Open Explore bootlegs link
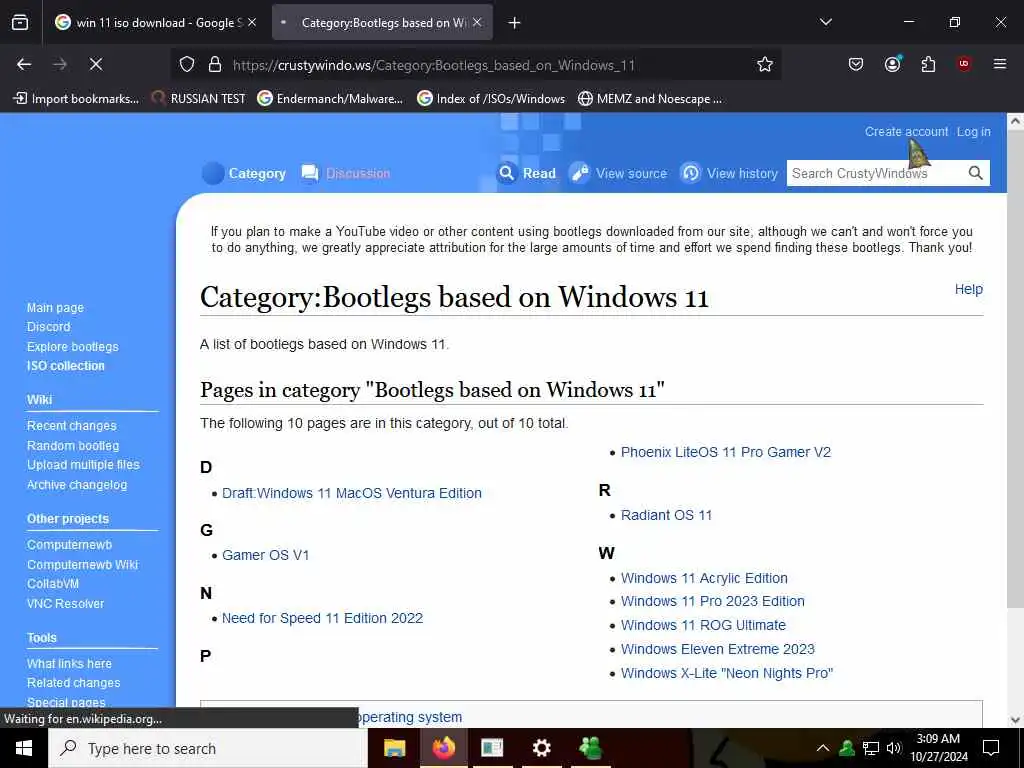1024x768 pixels. (72, 346)
